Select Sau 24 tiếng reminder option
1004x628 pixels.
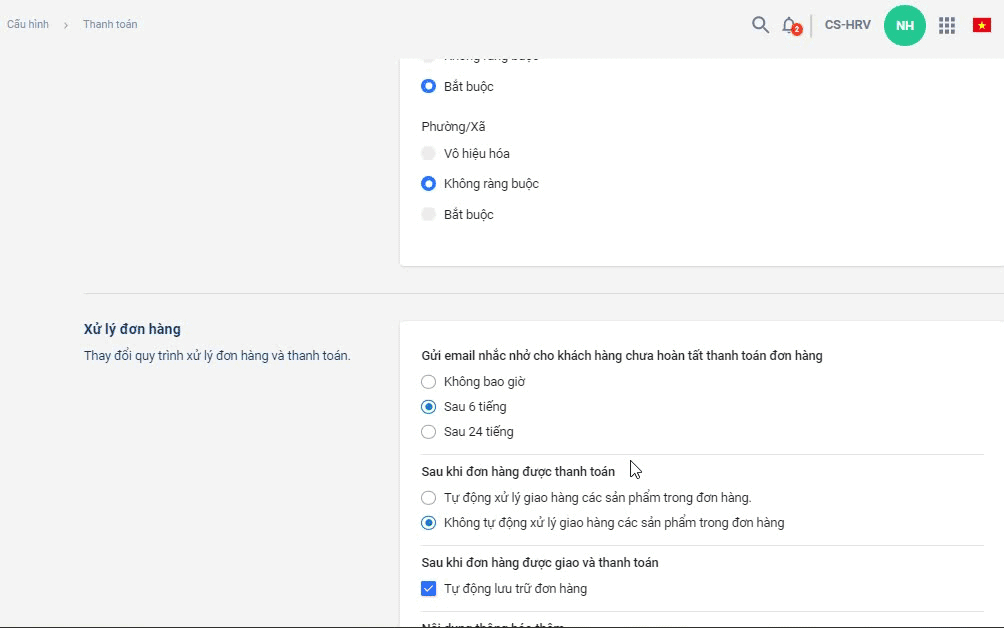[429, 432]
